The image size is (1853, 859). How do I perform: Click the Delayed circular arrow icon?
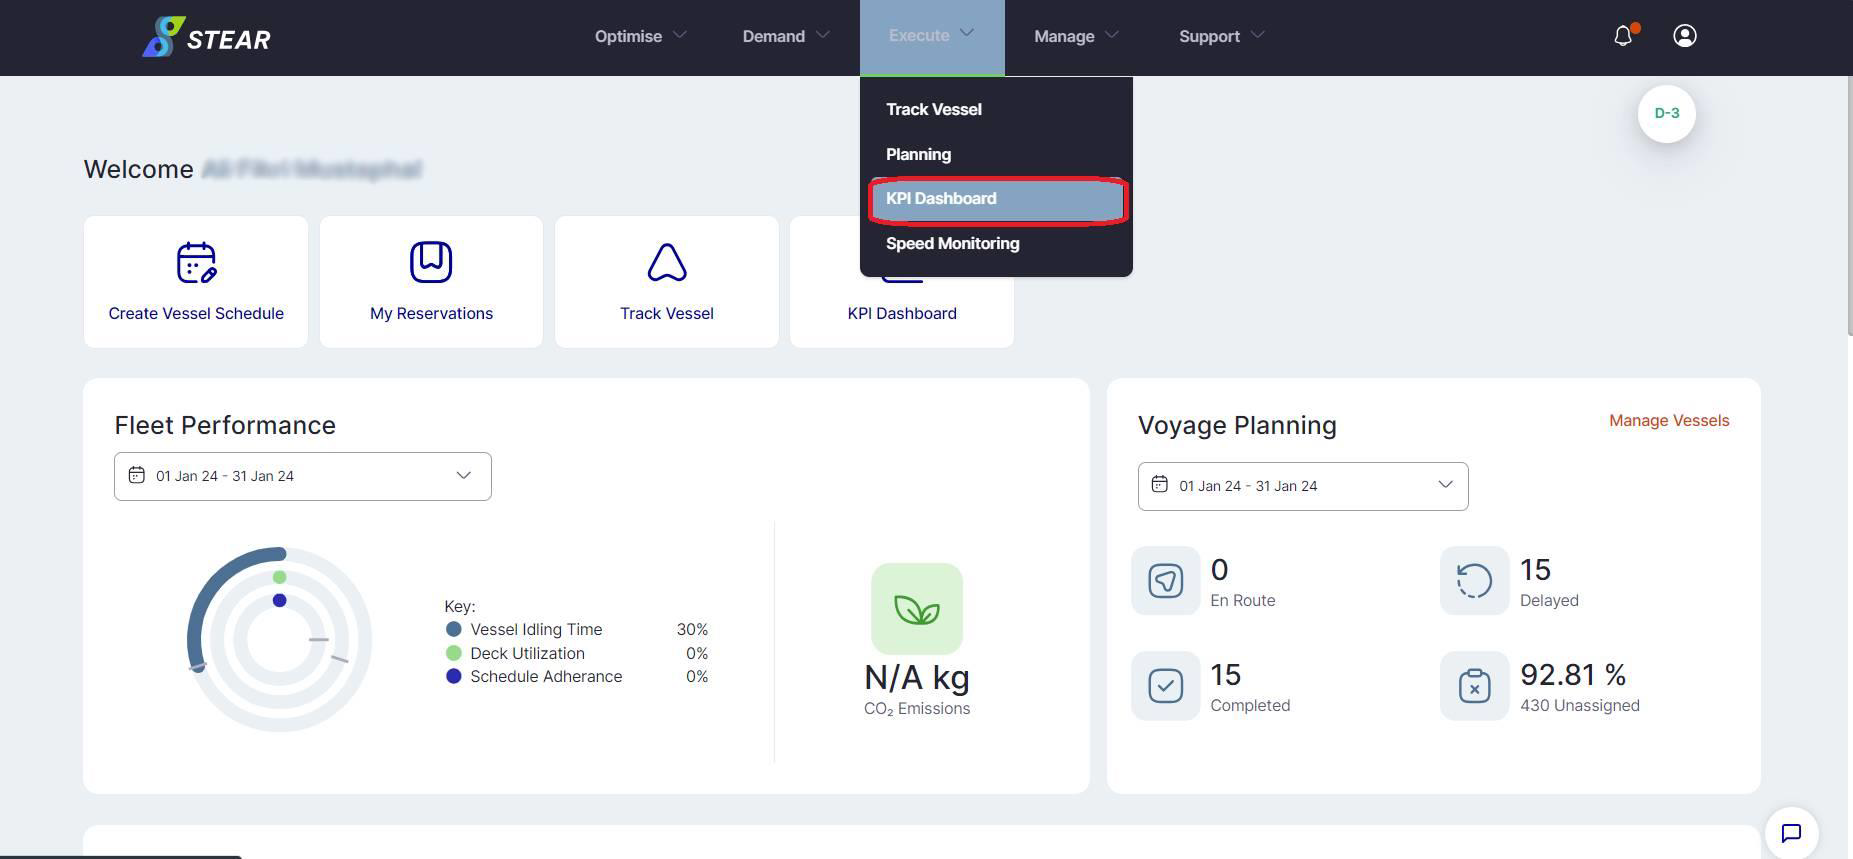tap(1474, 580)
